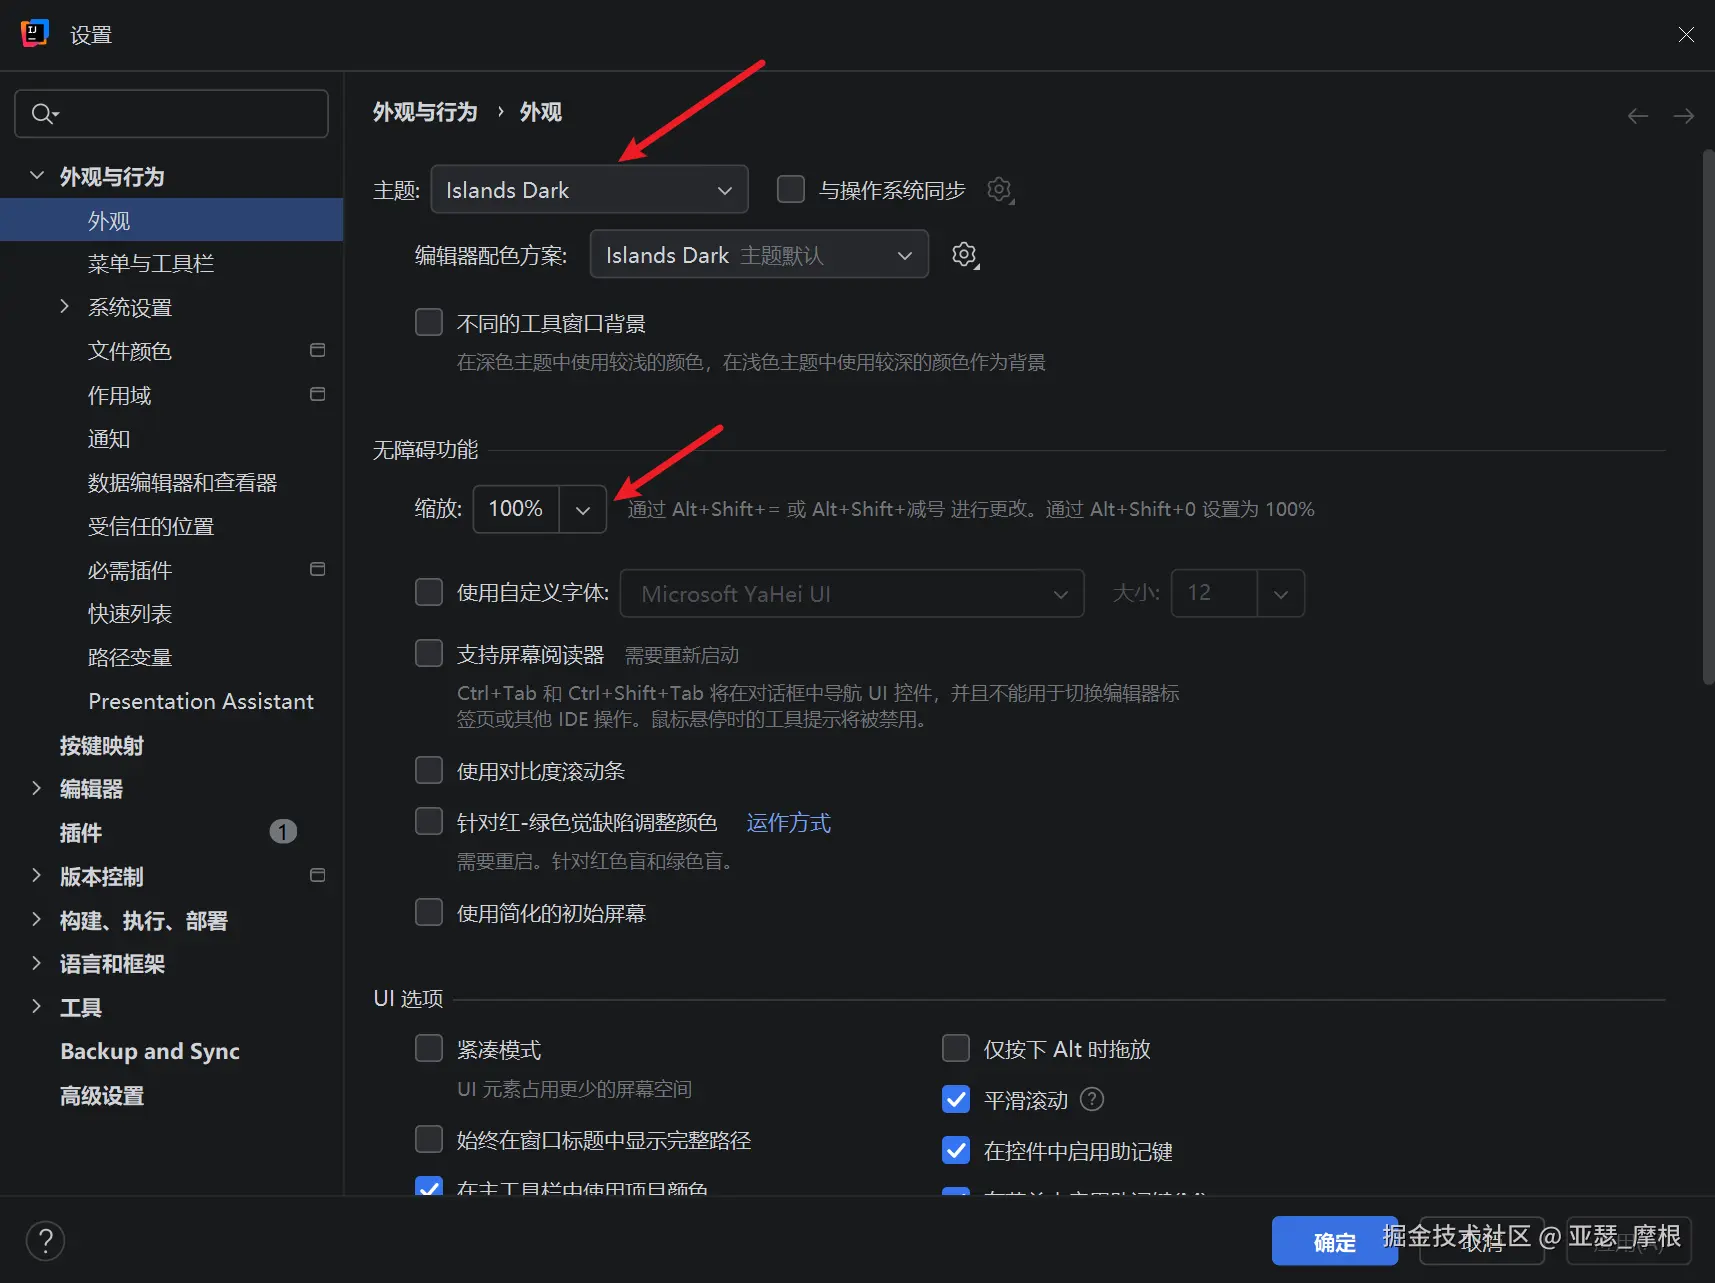Navigate forward with the right arrow icon
Screen dimensions: 1715x1283
tap(1684, 116)
